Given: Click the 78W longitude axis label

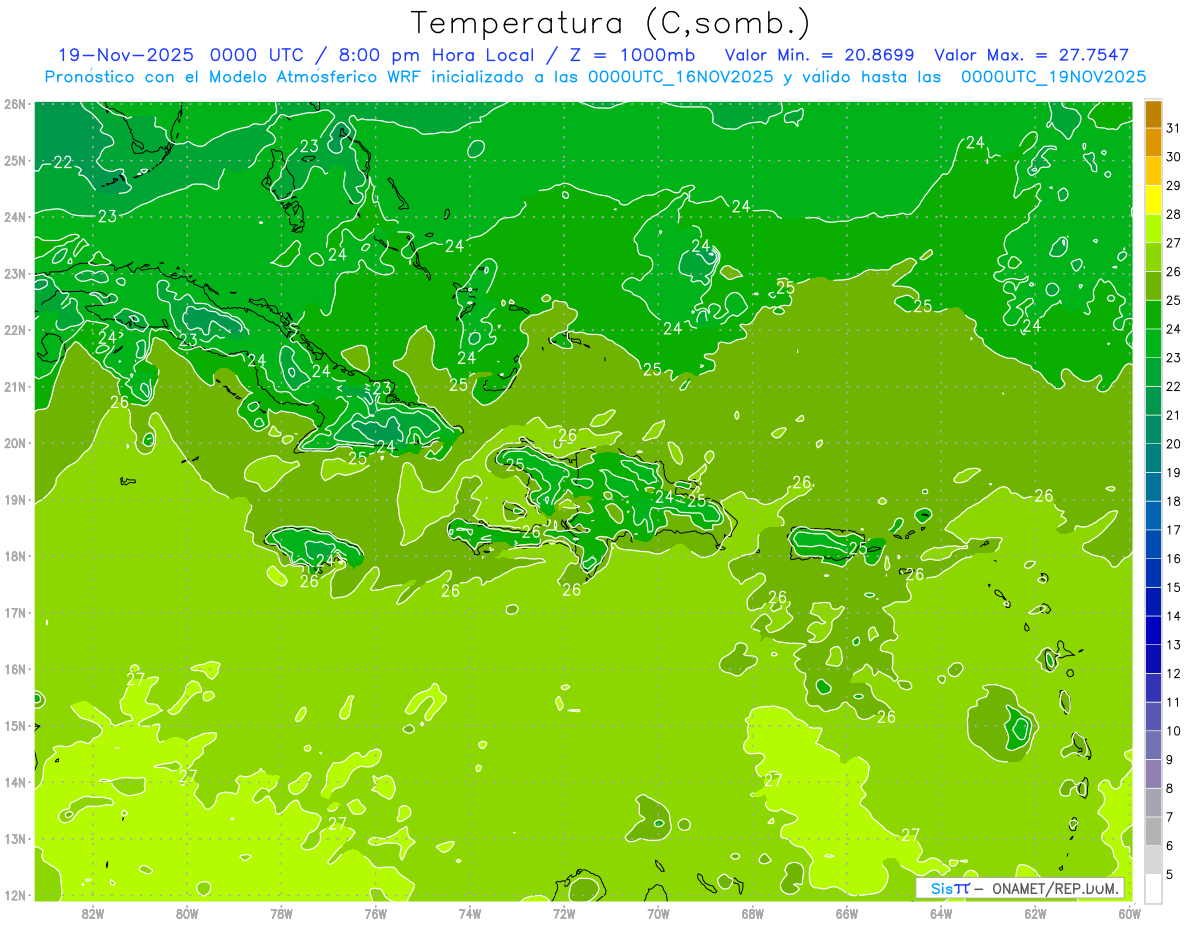Looking at the screenshot, I should click(x=281, y=914).
